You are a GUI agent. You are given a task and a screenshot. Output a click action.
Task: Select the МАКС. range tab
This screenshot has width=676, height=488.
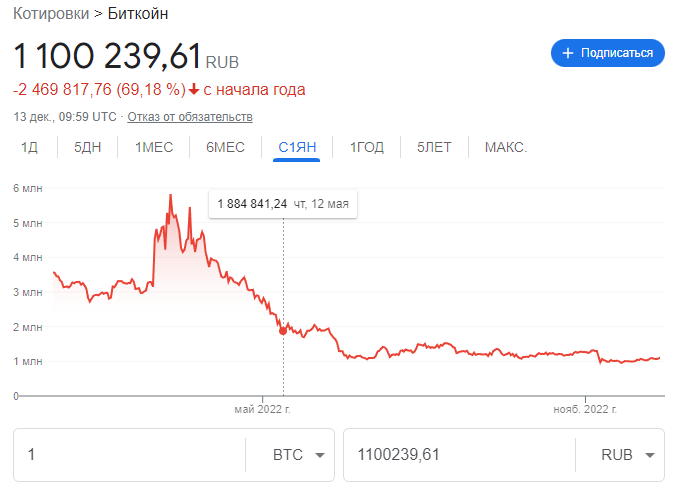pyautogui.click(x=505, y=147)
